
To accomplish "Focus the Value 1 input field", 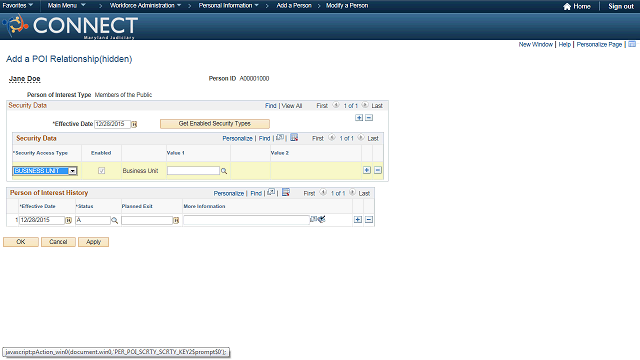I will pos(193,171).
